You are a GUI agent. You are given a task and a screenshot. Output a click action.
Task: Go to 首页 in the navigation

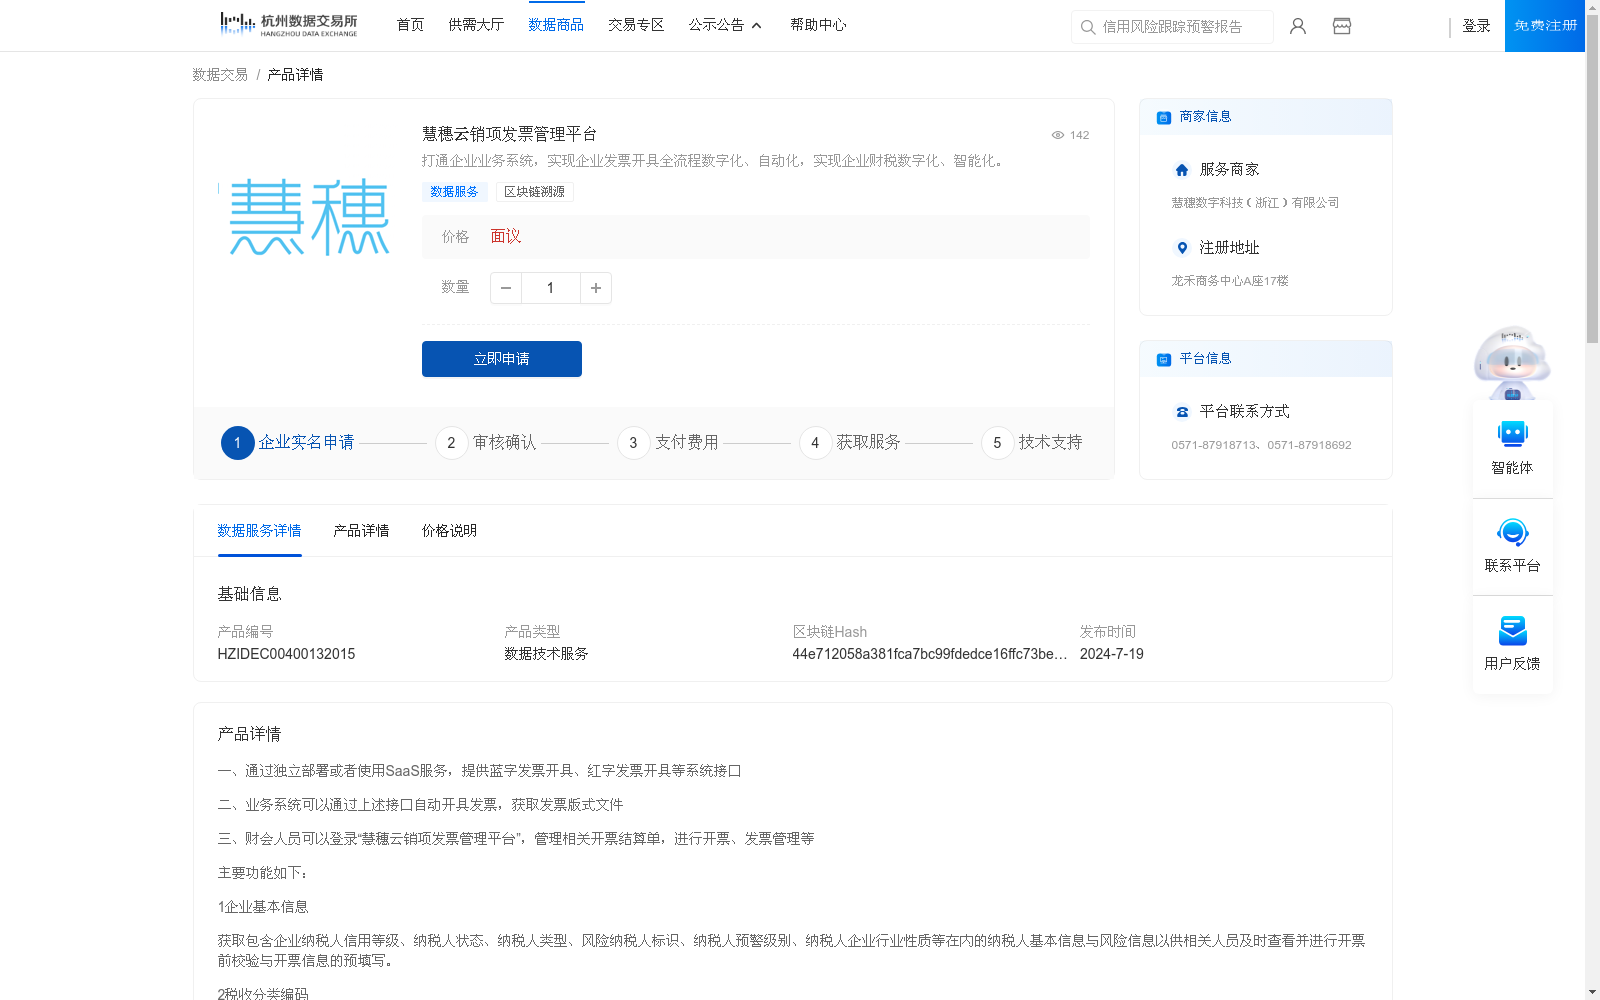(x=410, y=25)
